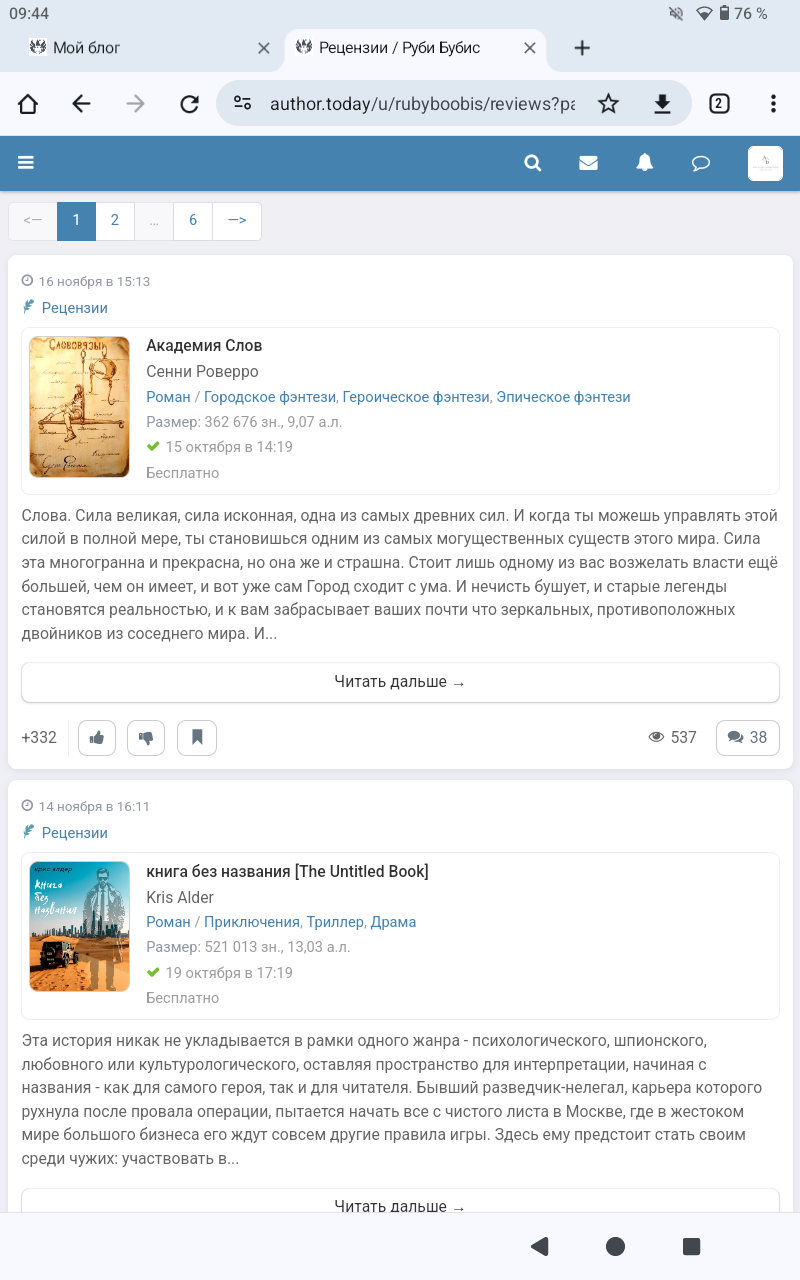Click Читать дальше under Академия Слов review
Screen dimensions: 800x1280
pos(400,682)
